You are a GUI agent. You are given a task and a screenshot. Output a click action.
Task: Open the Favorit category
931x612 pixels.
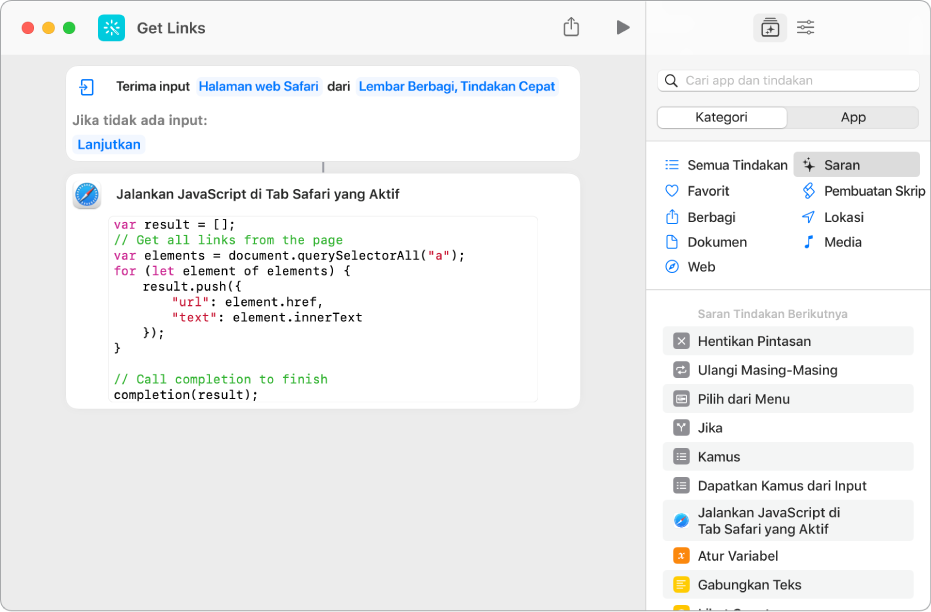(x=697, y=191)
